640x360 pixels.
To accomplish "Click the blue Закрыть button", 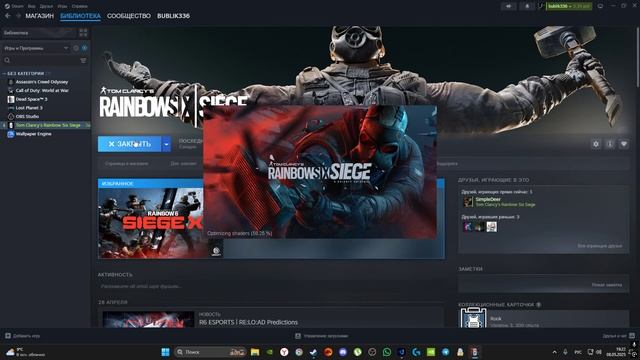I will coord(129,144).
